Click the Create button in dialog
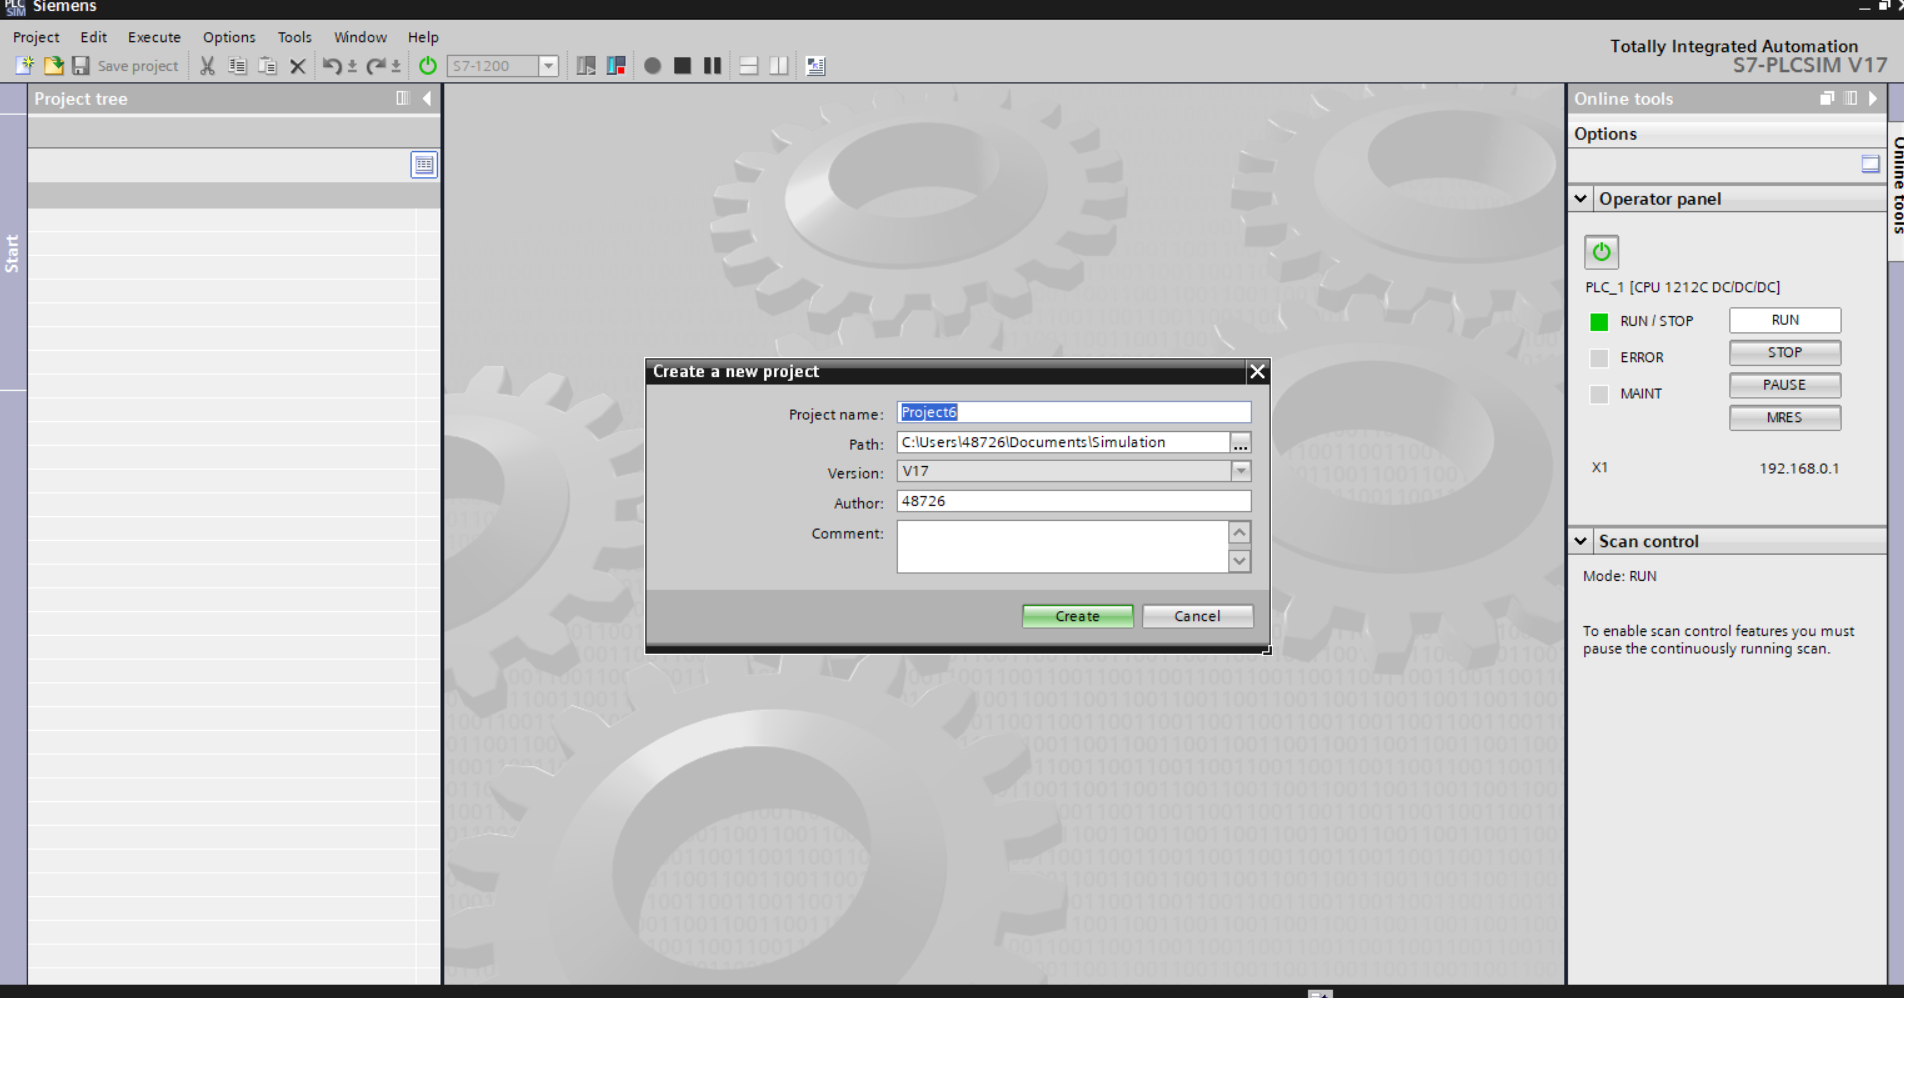 (1077, 616)
